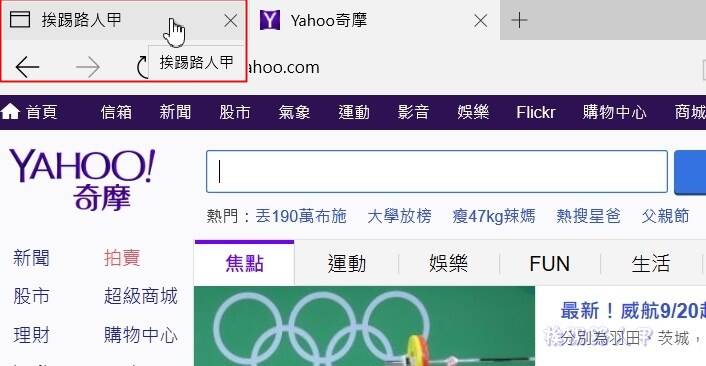The width and height of the screenshot is (706, 366).
Task: Open 拍賣 in the left sidebar
Action: pos(122,258)
